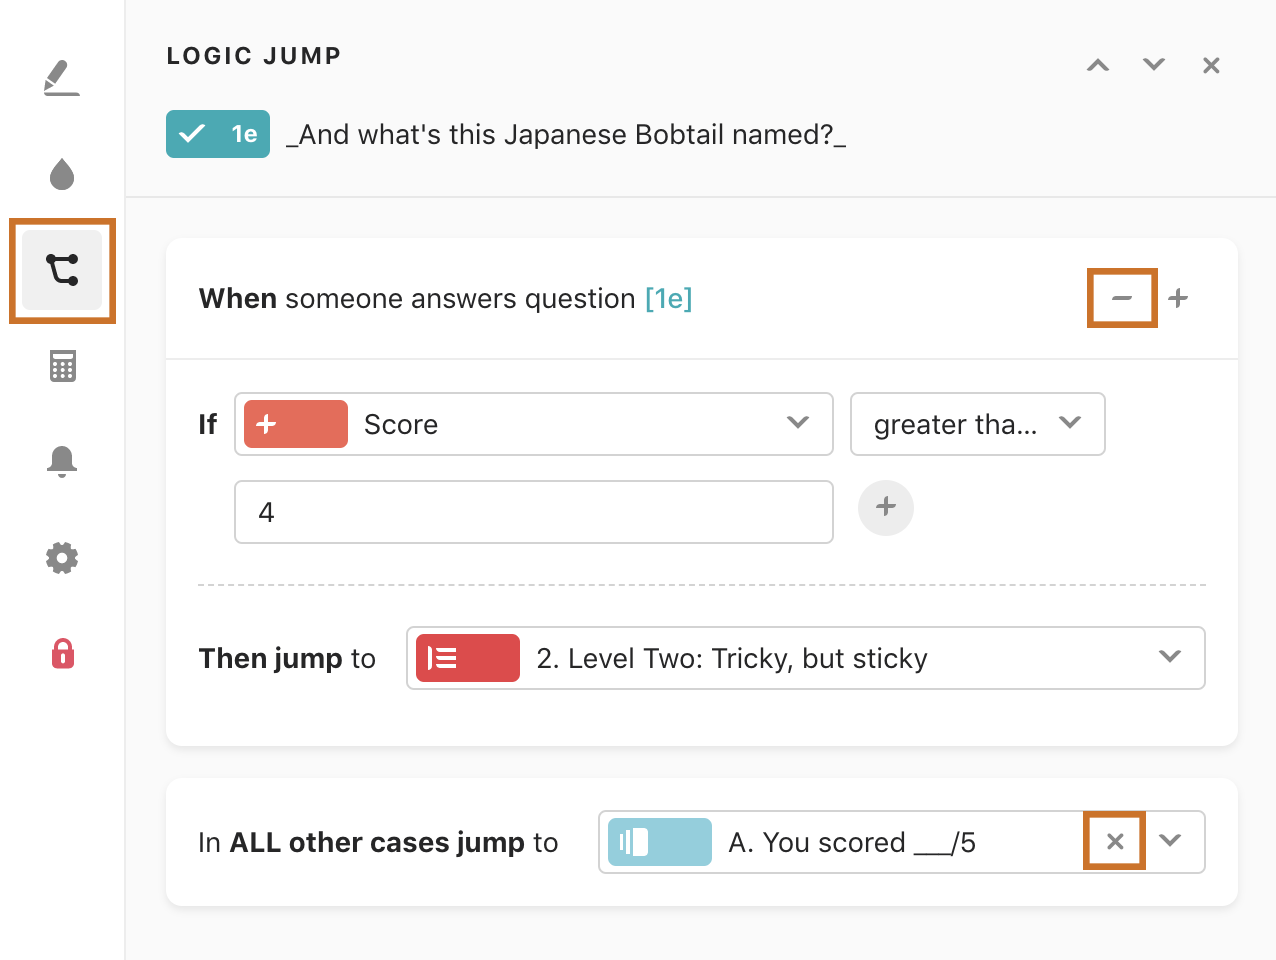This screenshot has height=960, width=1276.
Task: Click the value field containing 4
Action: coord(534,512)
